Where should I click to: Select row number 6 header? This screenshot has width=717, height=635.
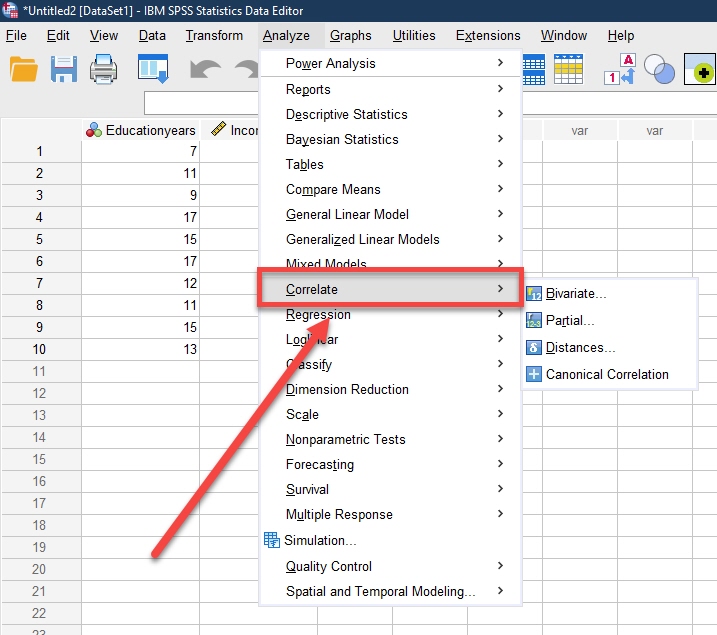pos(40,261)
